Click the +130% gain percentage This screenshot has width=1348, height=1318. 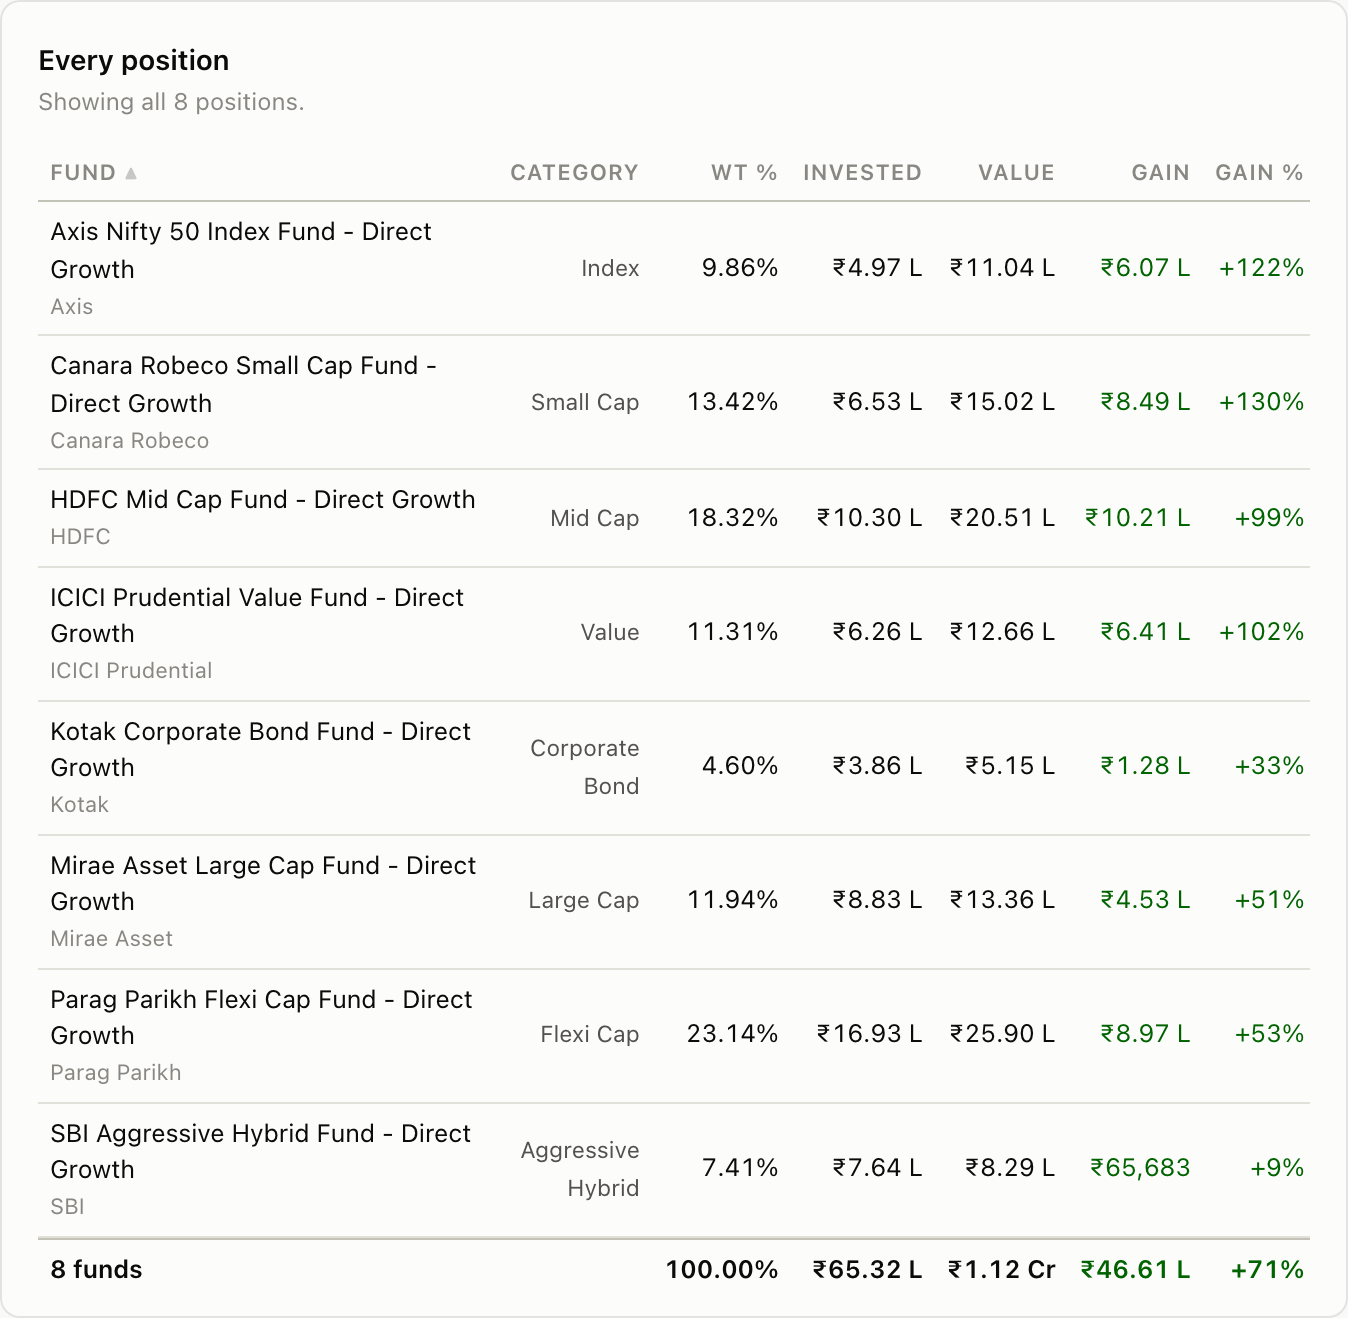(x=1261, y=402)
